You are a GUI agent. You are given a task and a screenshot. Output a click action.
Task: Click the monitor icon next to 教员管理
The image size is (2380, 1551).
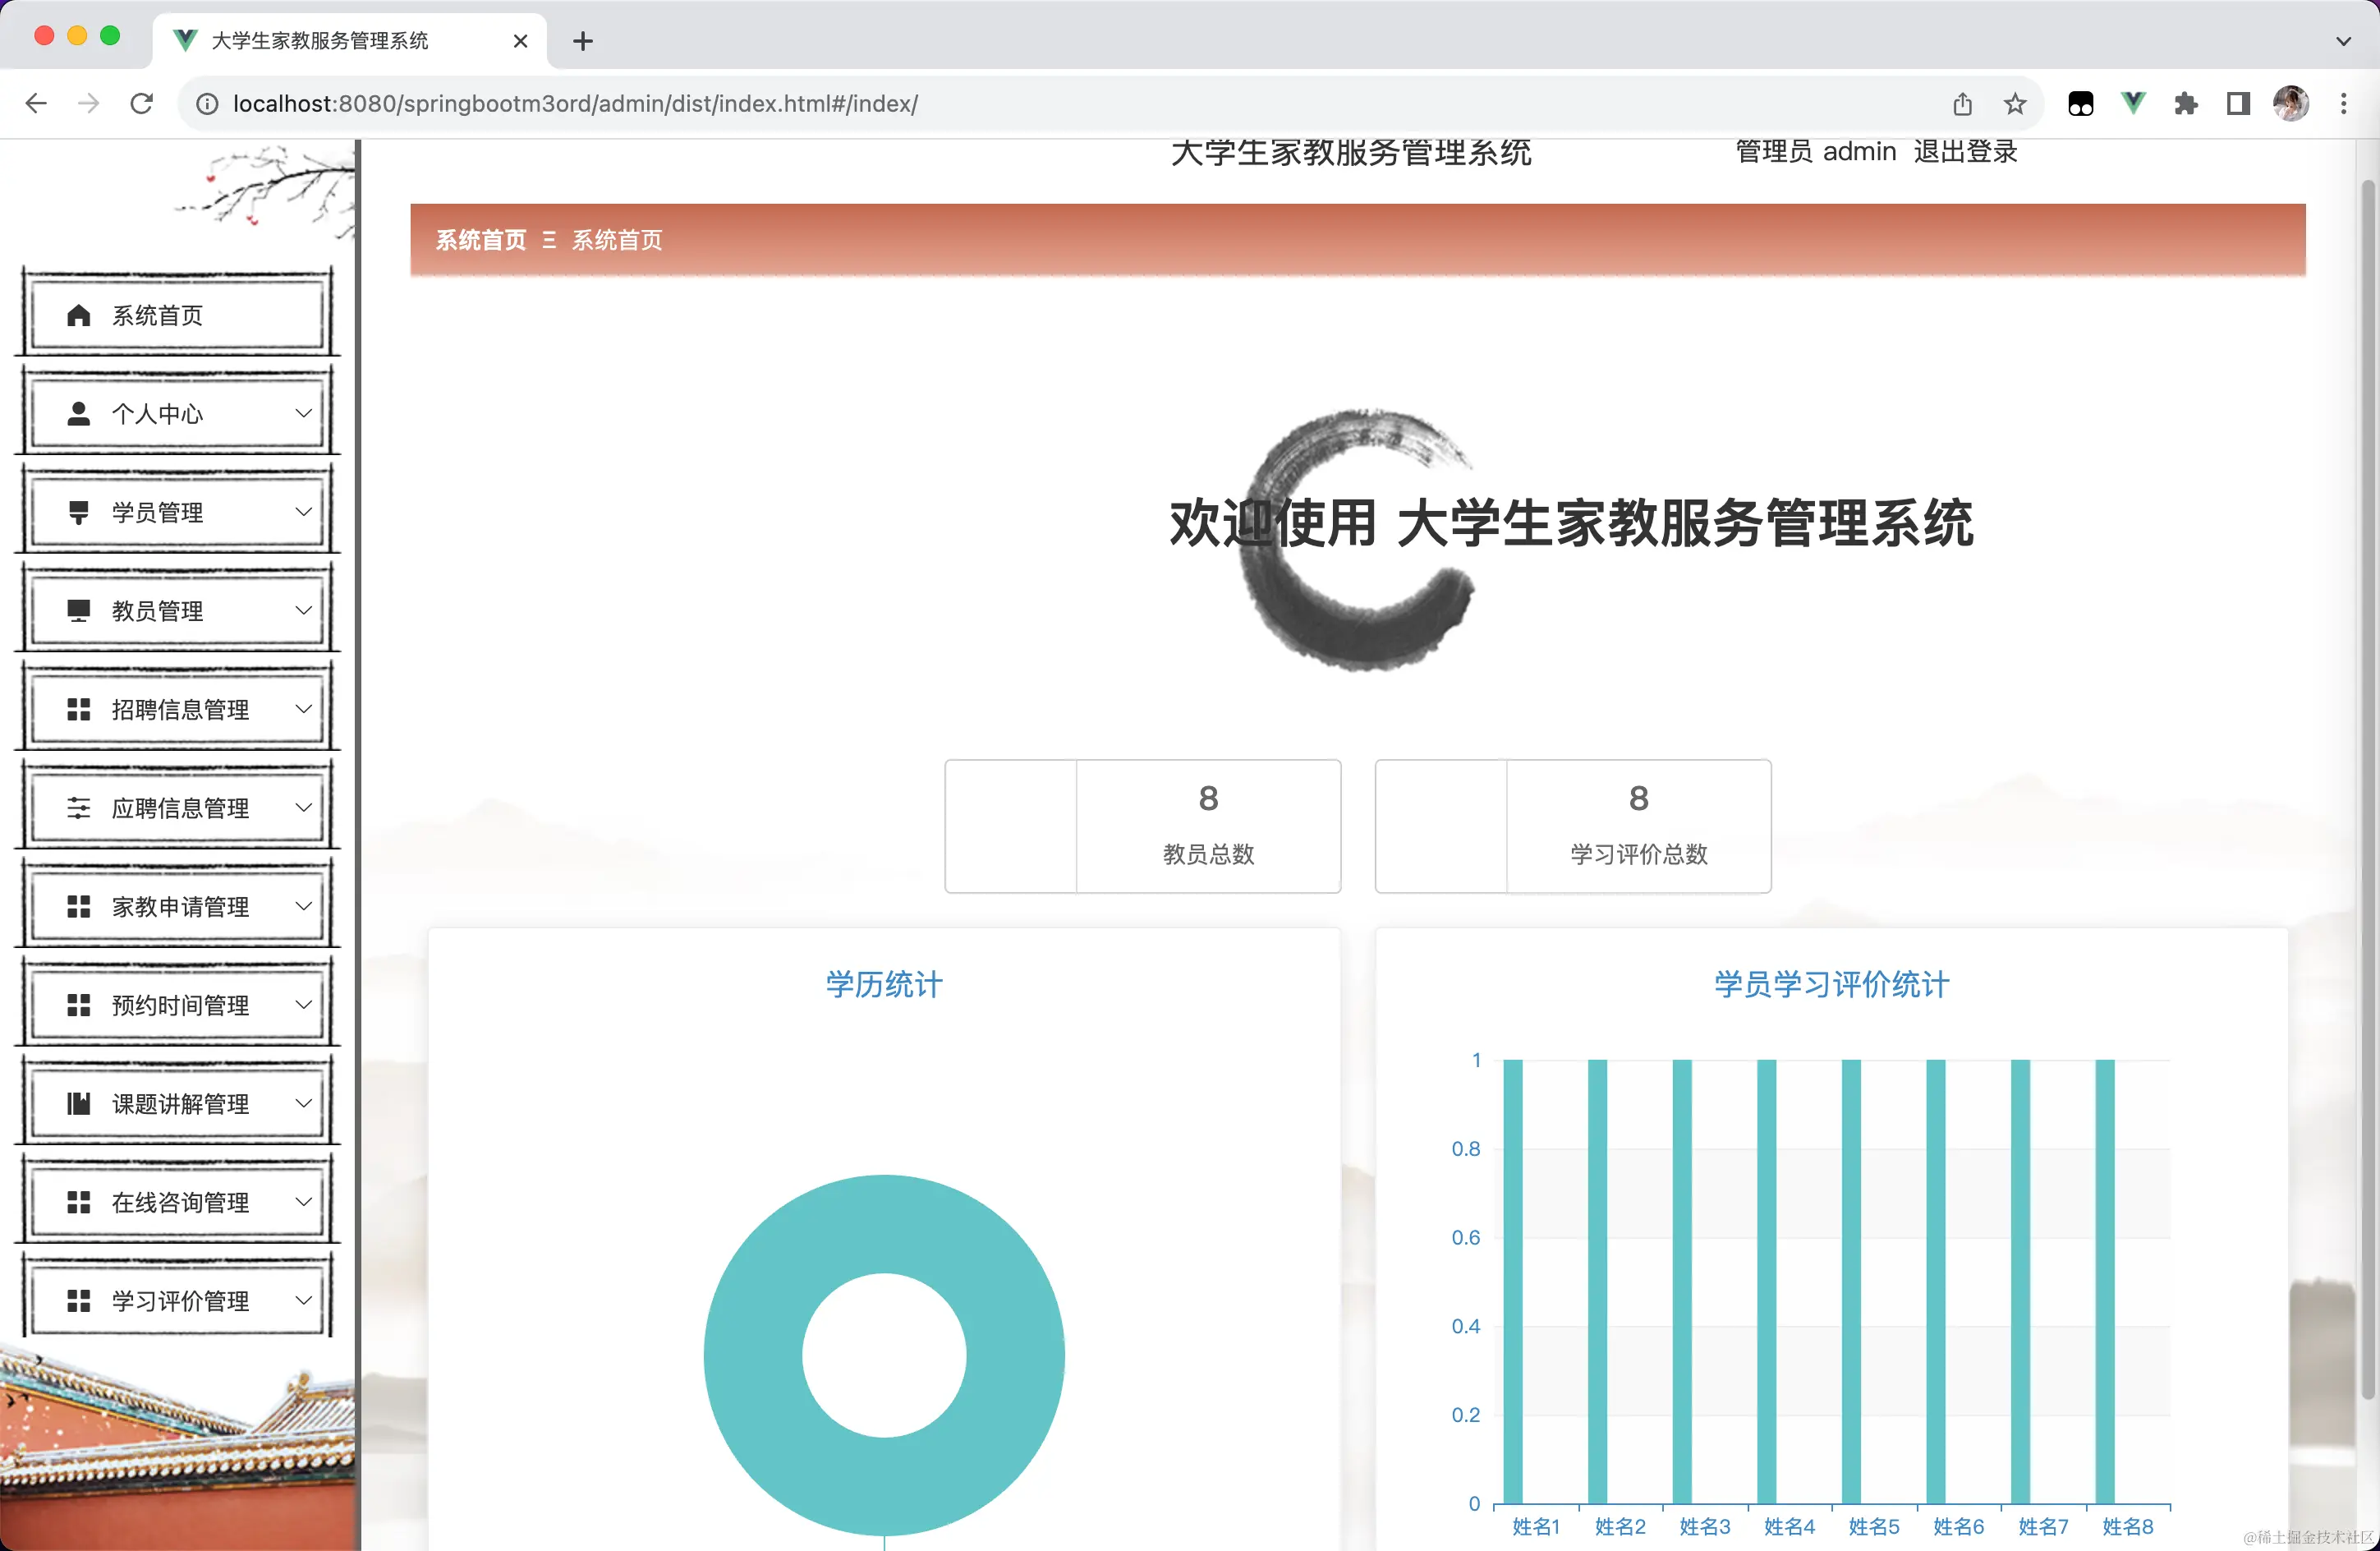point(78,611)
